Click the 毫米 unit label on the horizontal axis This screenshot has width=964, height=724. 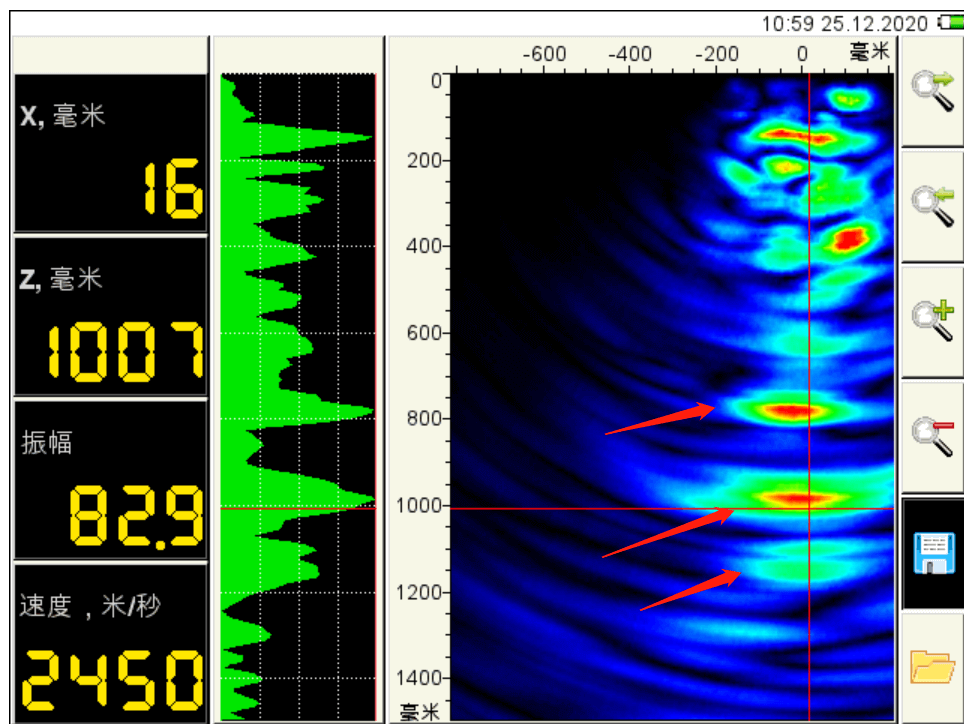(x=868, y=52)
